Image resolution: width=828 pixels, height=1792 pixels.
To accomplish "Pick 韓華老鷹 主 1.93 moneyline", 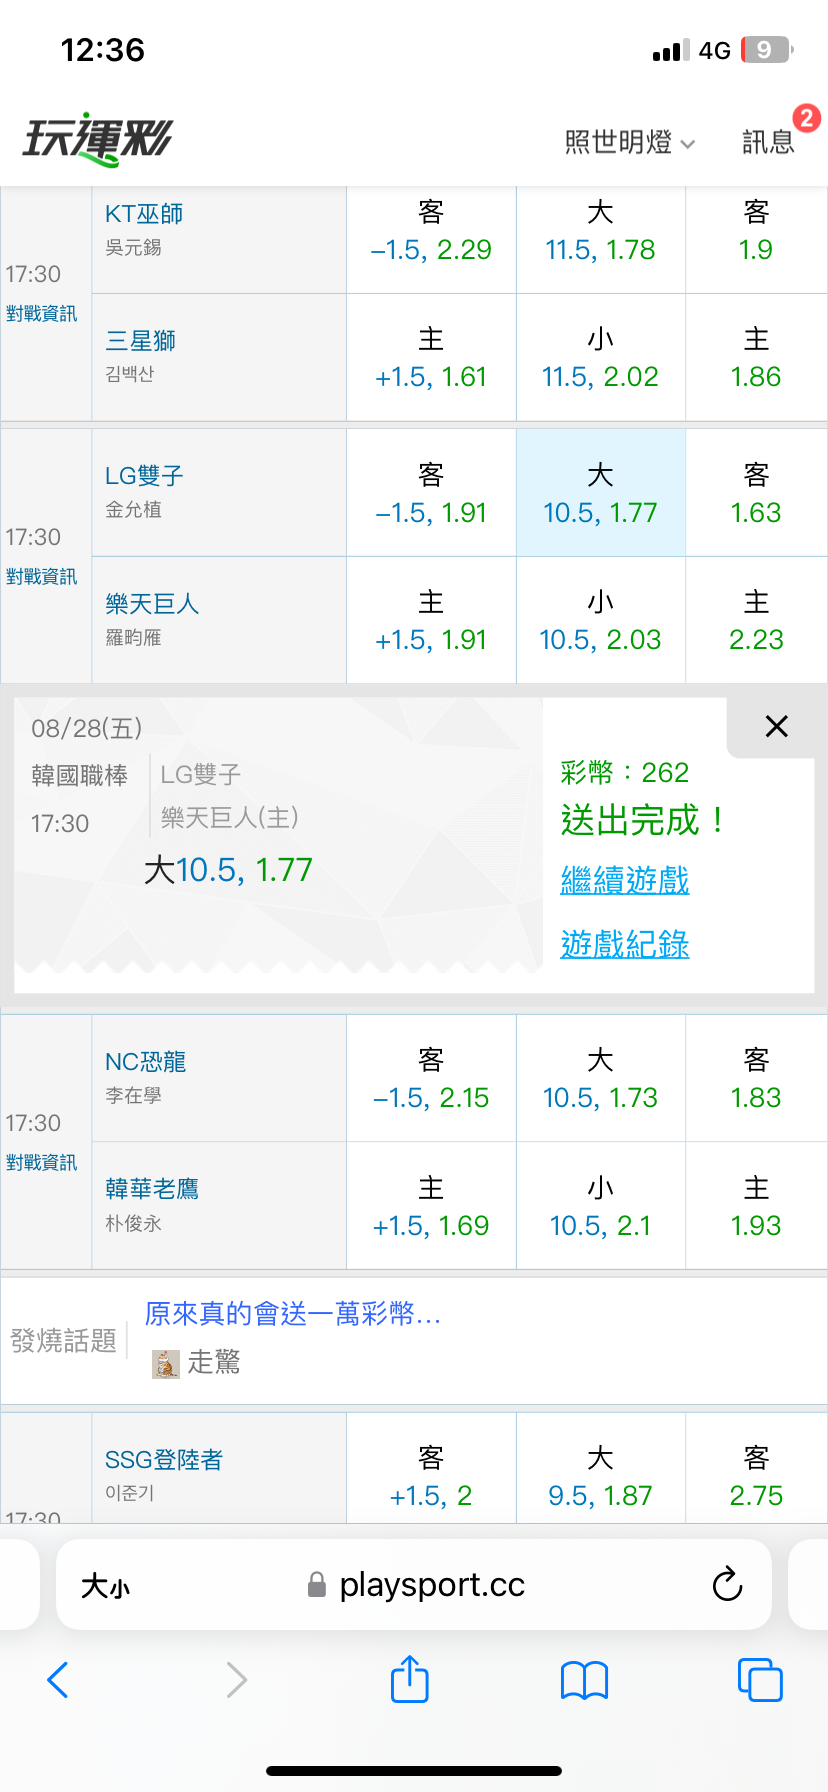I will (756, 1206).
